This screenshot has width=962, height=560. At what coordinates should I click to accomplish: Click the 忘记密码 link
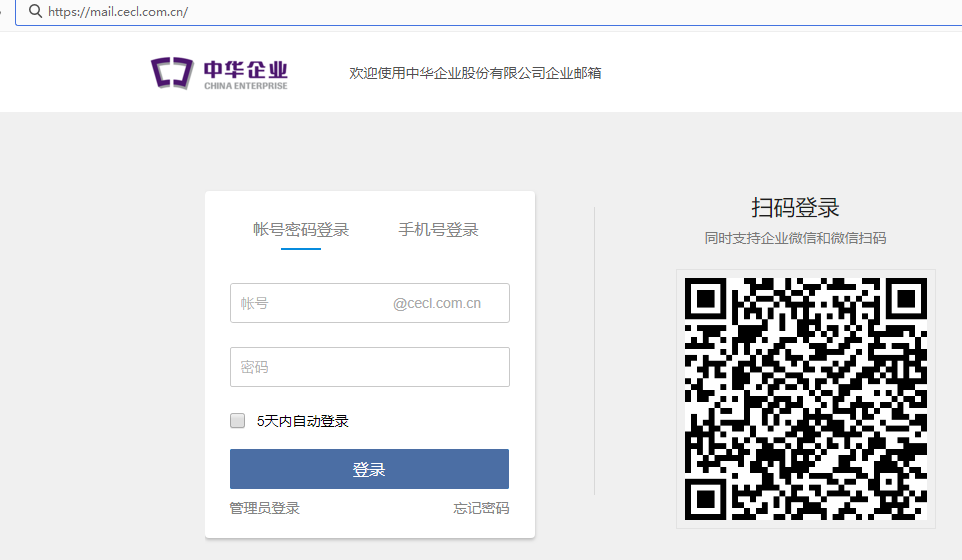pyautogui.click(x=481, y=508)
